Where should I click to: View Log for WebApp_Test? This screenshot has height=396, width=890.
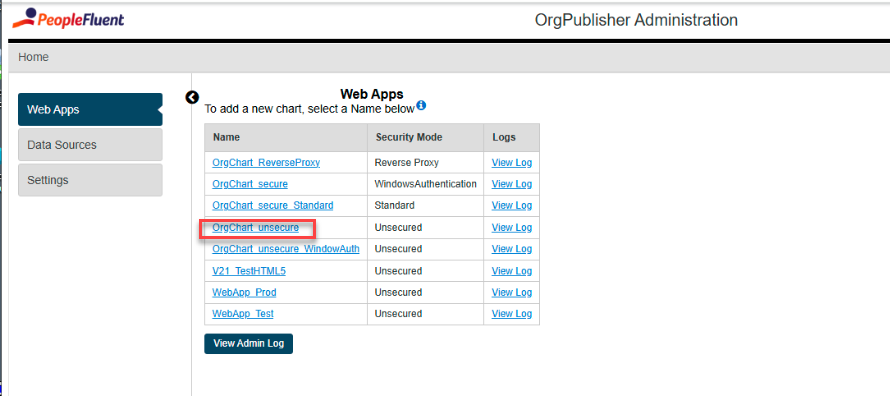tap(511, 314)
